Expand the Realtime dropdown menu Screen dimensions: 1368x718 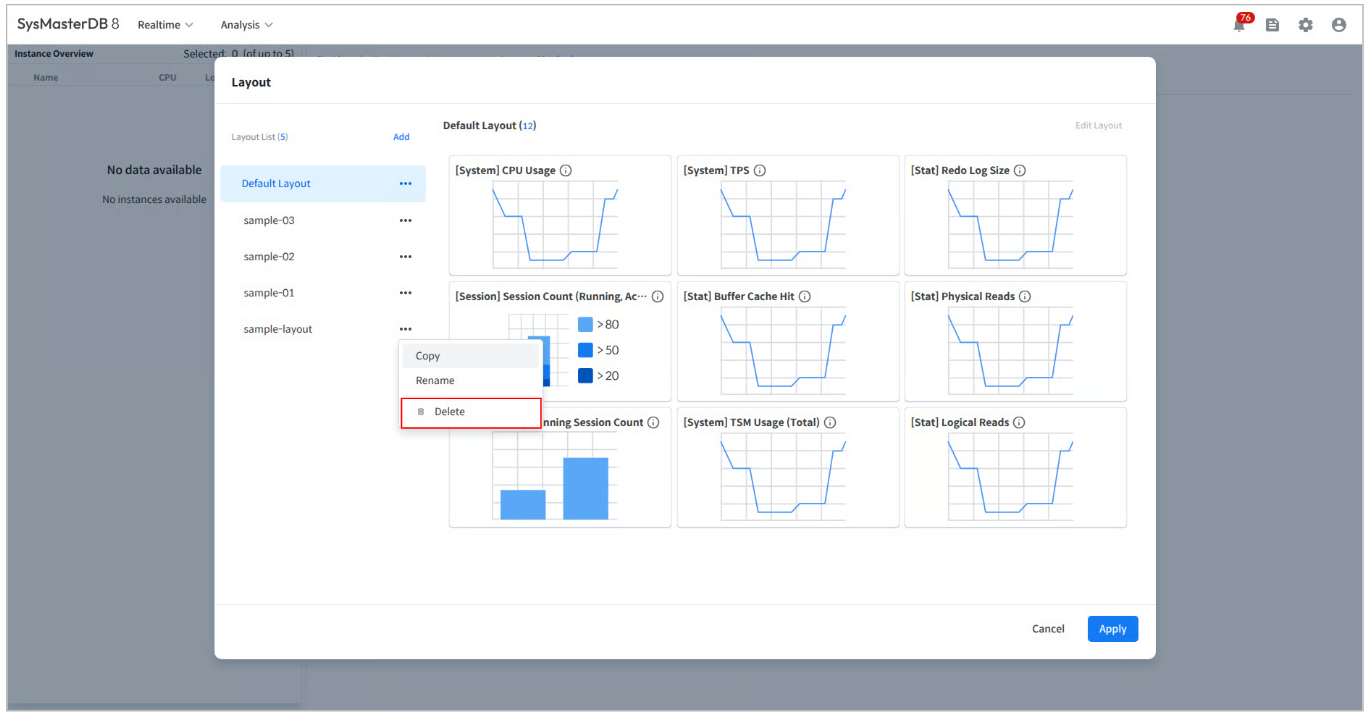pyautogui.click(x=165, y=25)
